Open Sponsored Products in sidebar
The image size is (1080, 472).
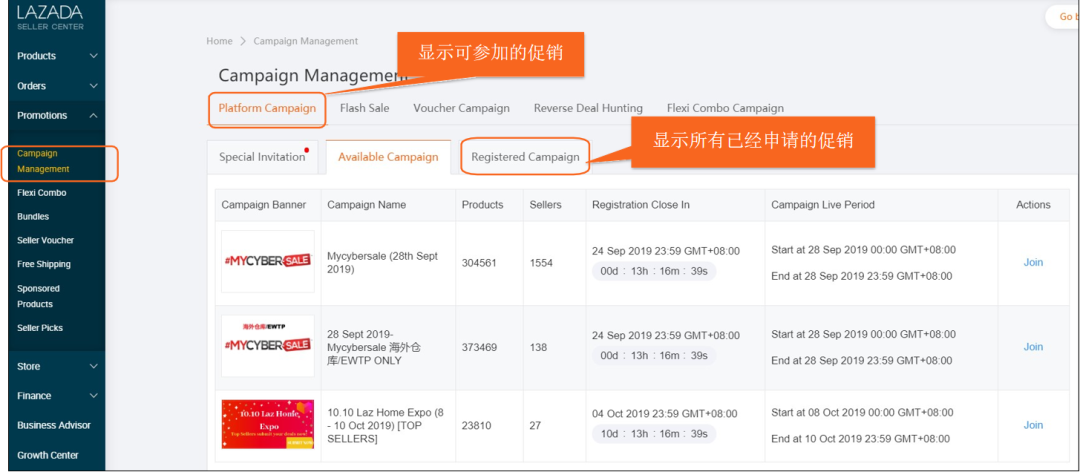tap(39, 296)
